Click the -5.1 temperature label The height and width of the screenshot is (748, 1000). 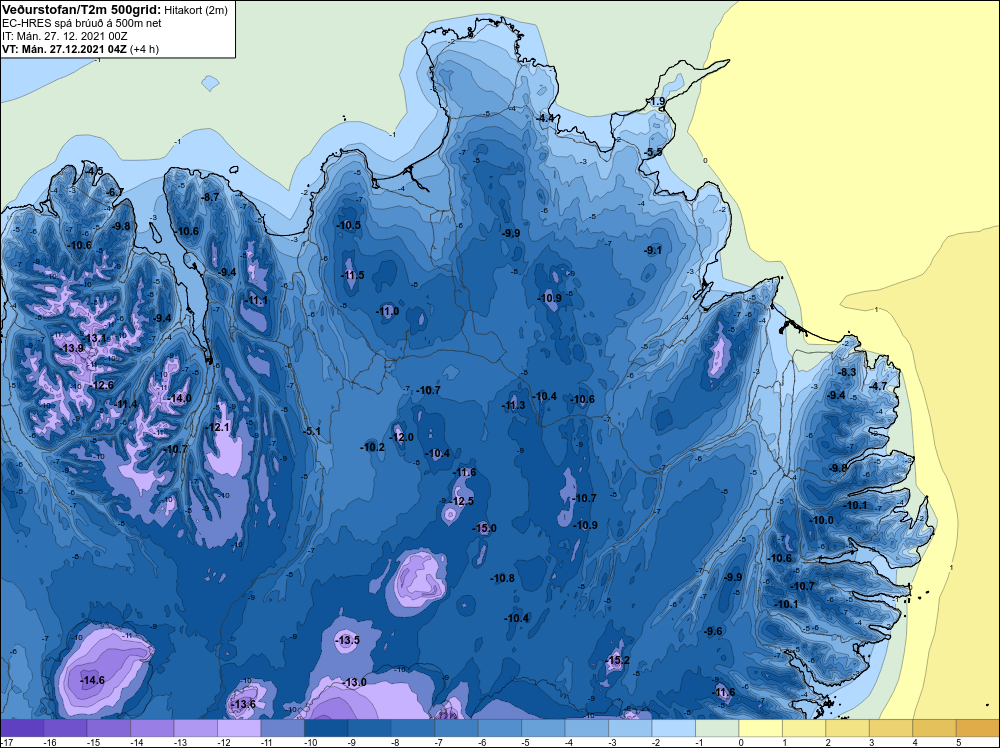[311, 431]
